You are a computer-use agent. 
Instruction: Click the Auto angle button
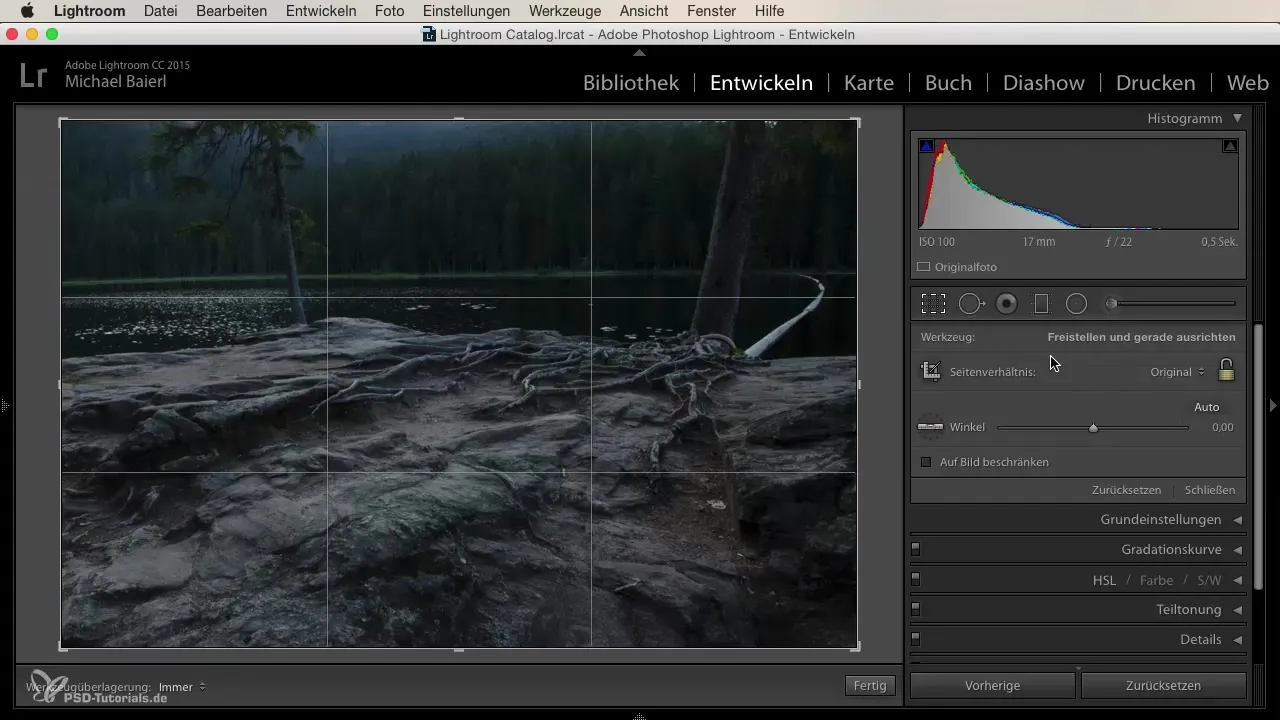(1206, 407)
